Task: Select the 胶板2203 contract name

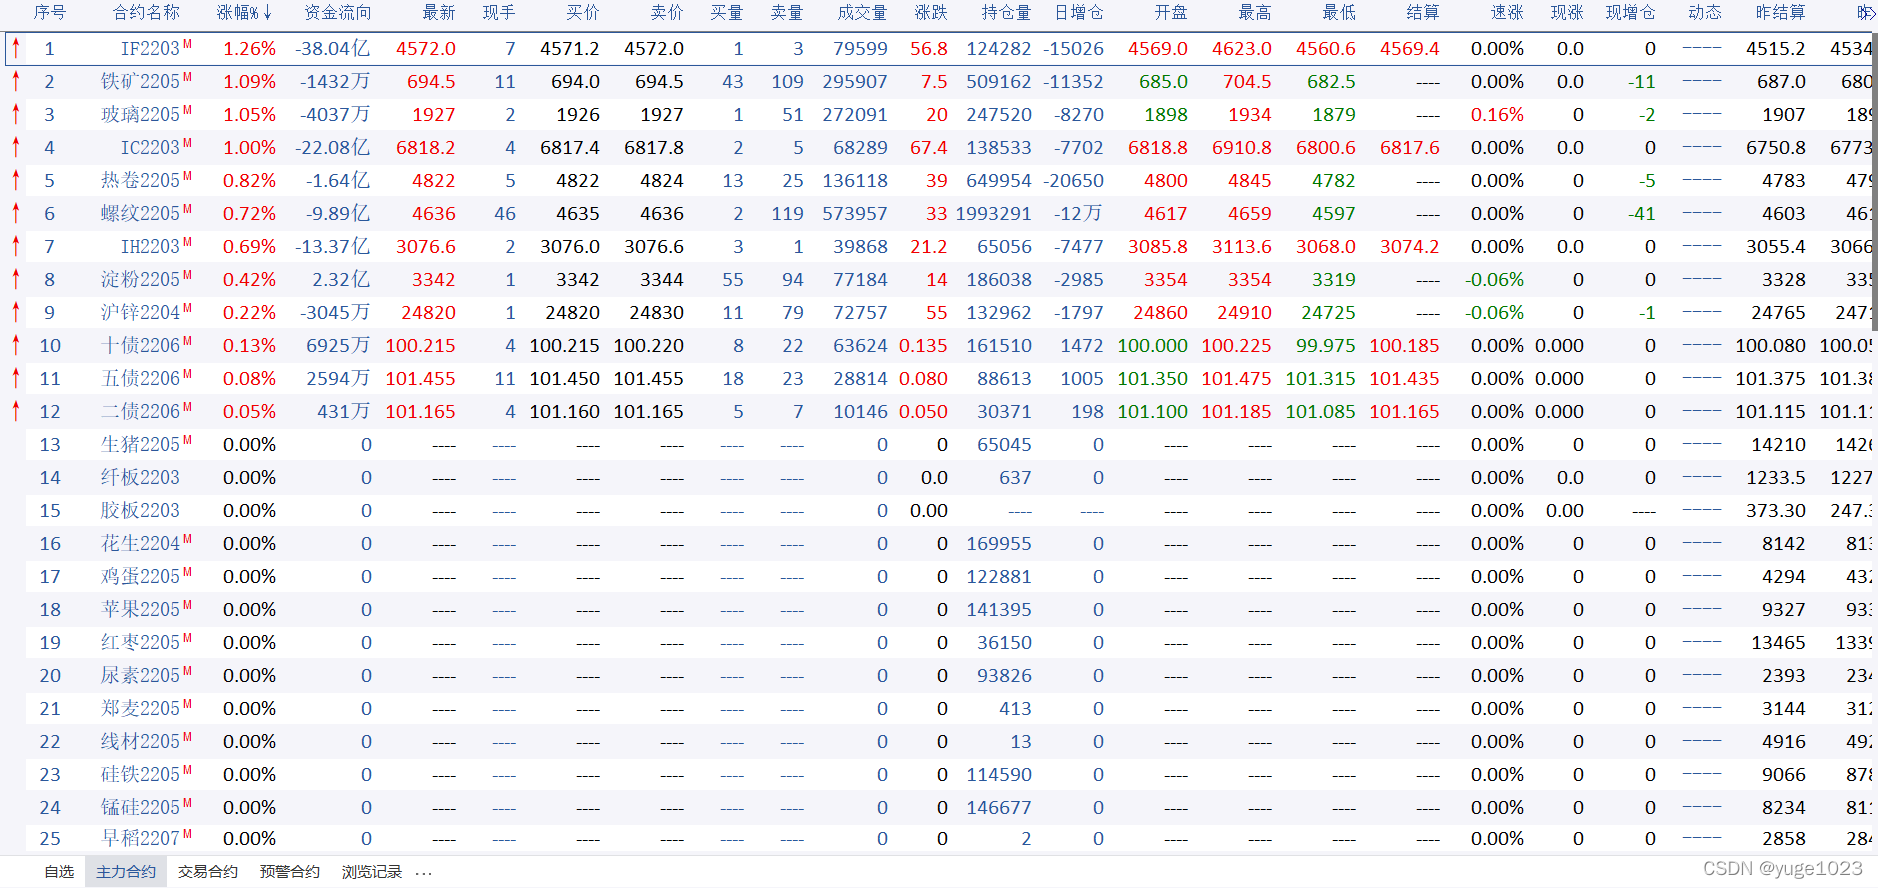Action: pos(140,510)
